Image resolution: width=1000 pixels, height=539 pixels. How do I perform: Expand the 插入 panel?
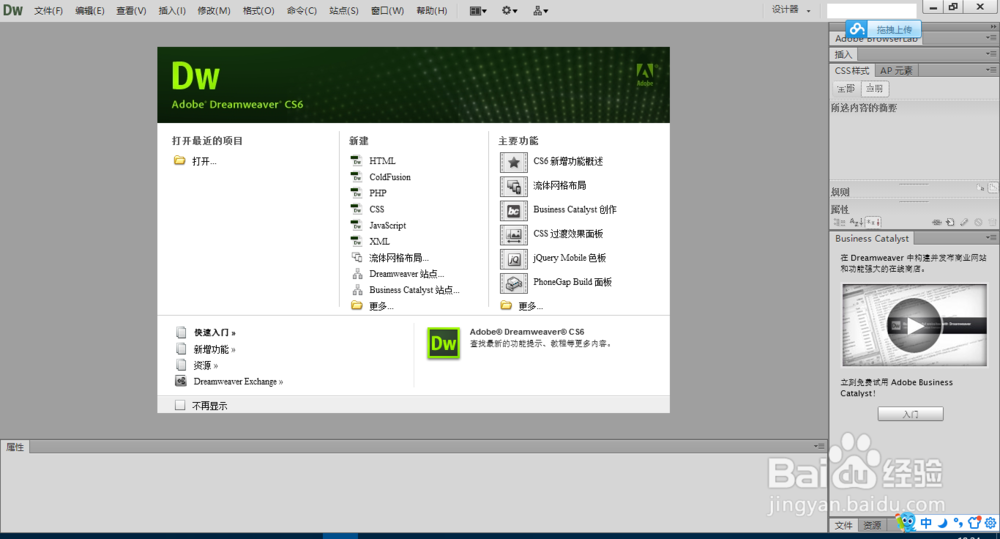click(844, 54)
